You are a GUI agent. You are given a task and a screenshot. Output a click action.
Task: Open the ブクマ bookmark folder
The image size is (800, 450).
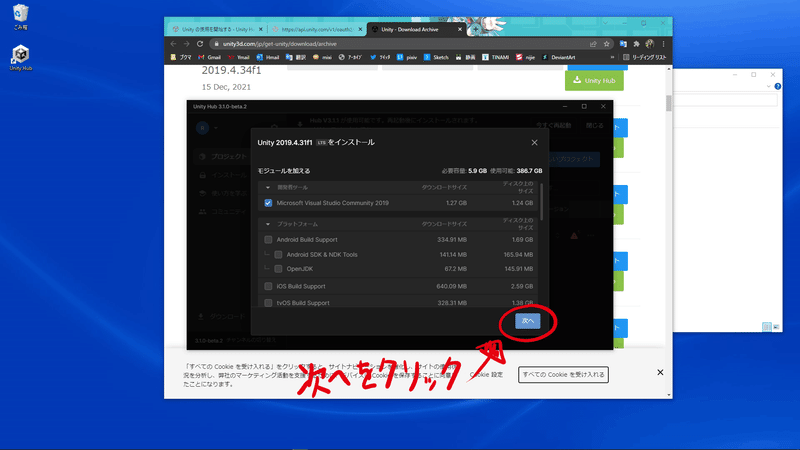pos(181,58)
